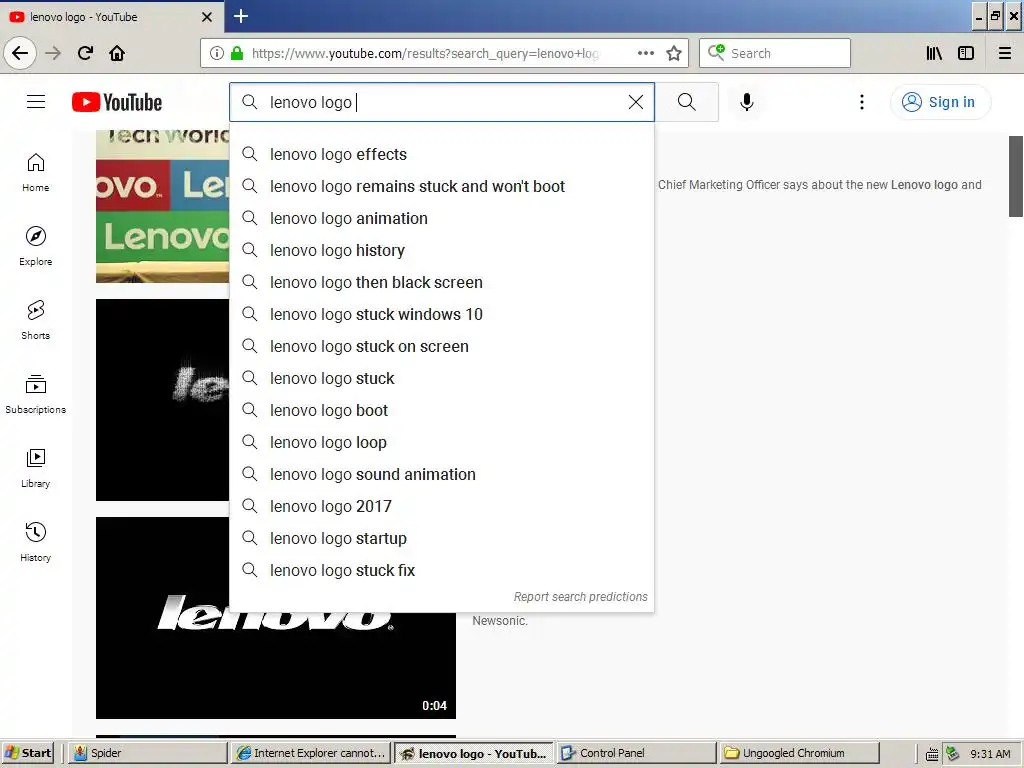Image resolution: width=1024 pixels, height=768 pixels.
Task: Clear the YouTube search text with X
Action: click(635, 102)
